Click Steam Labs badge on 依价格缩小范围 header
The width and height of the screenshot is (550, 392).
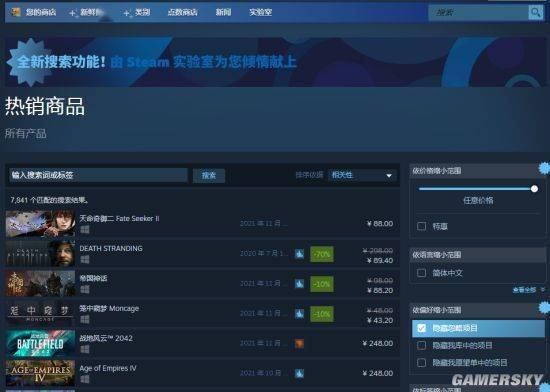[545, 168]
